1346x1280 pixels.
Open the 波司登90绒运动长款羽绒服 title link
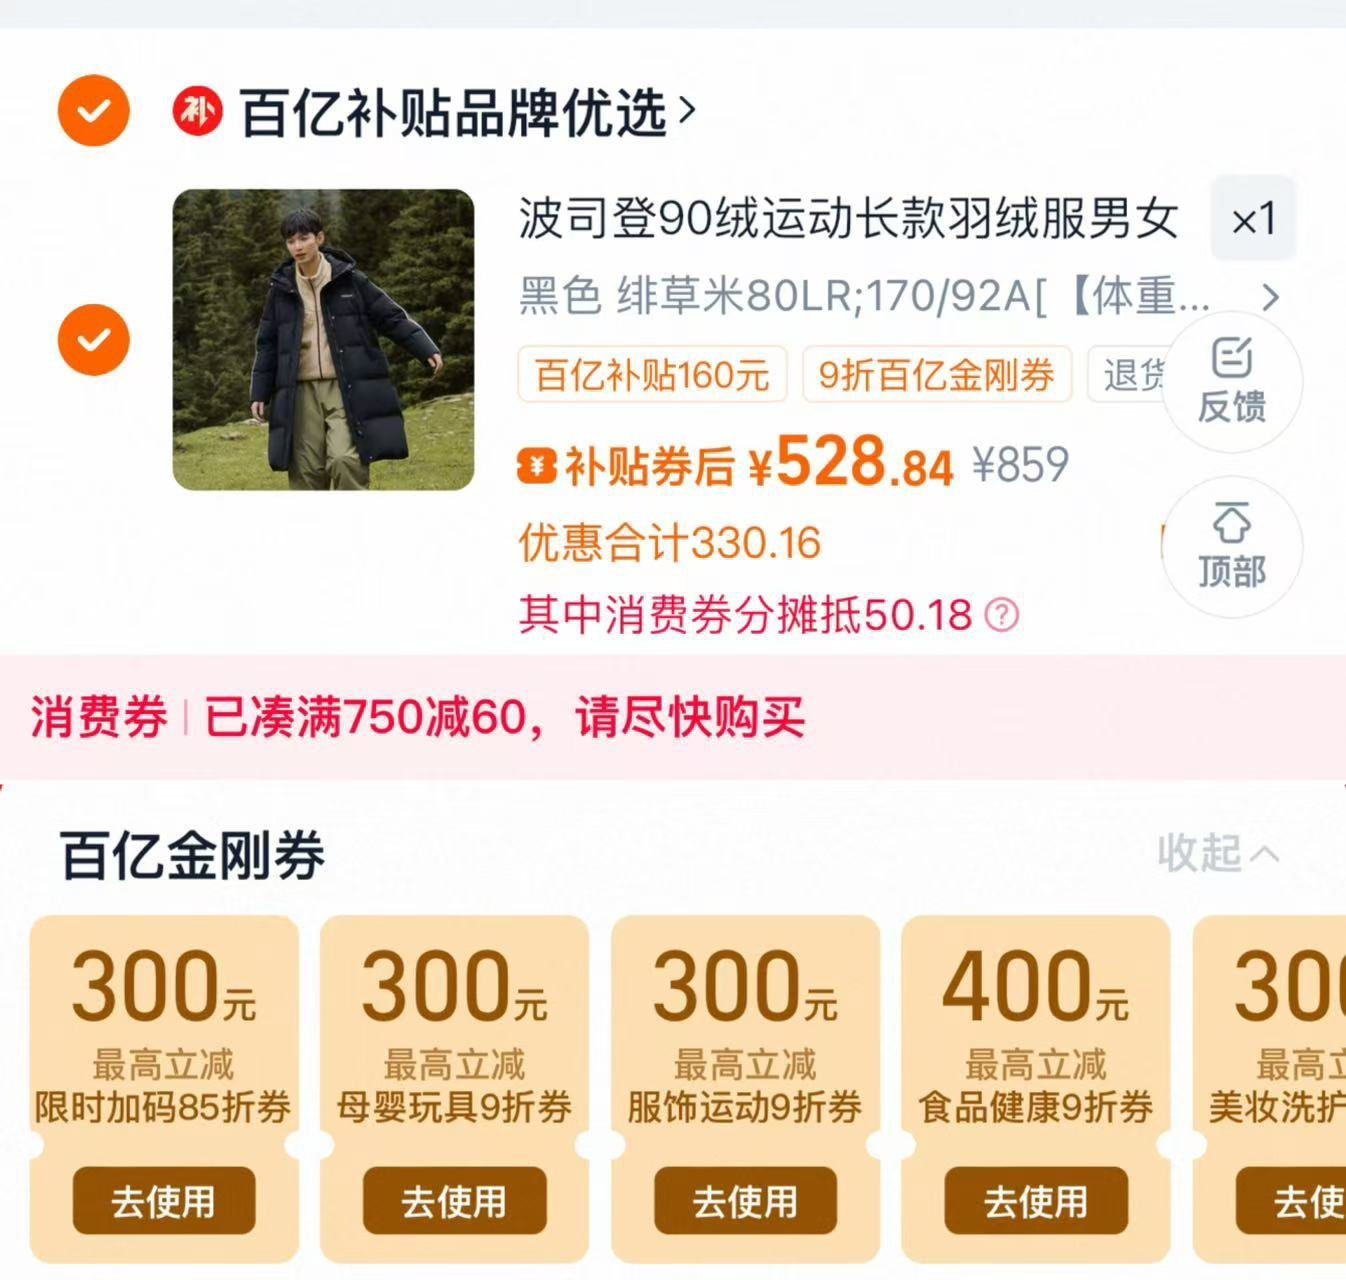click(848, 219)
